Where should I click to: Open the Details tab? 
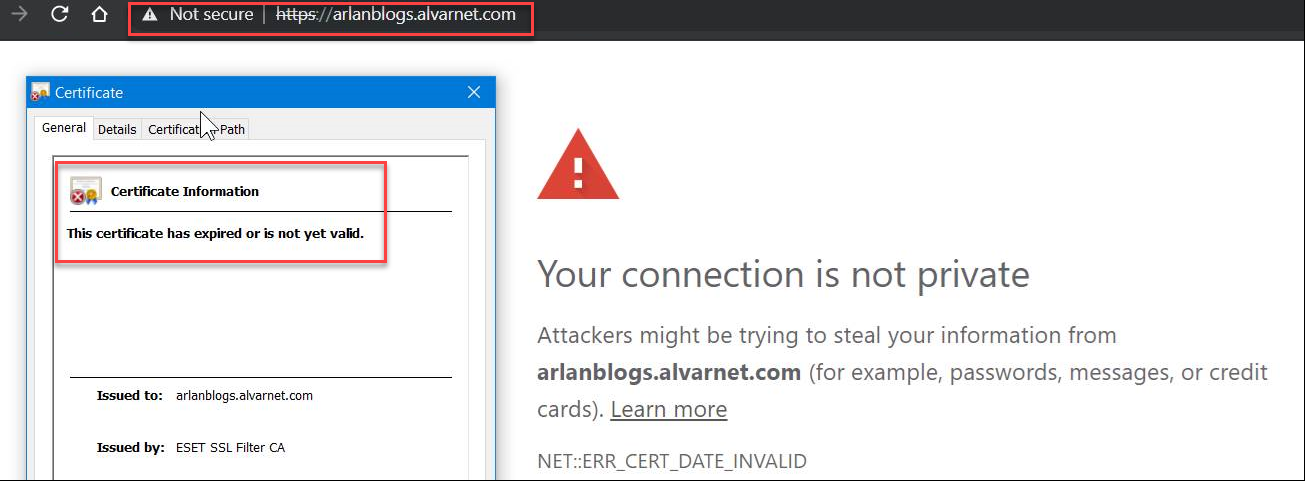[x=117, y=129]
